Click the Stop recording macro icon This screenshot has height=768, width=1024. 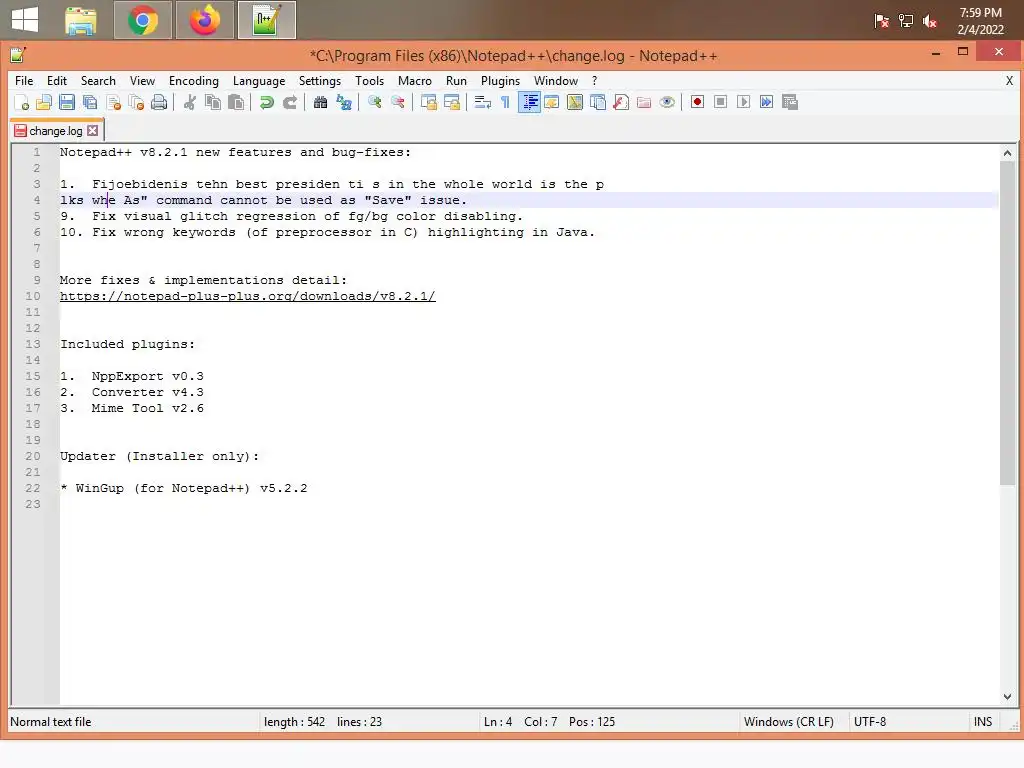(720, 102)
